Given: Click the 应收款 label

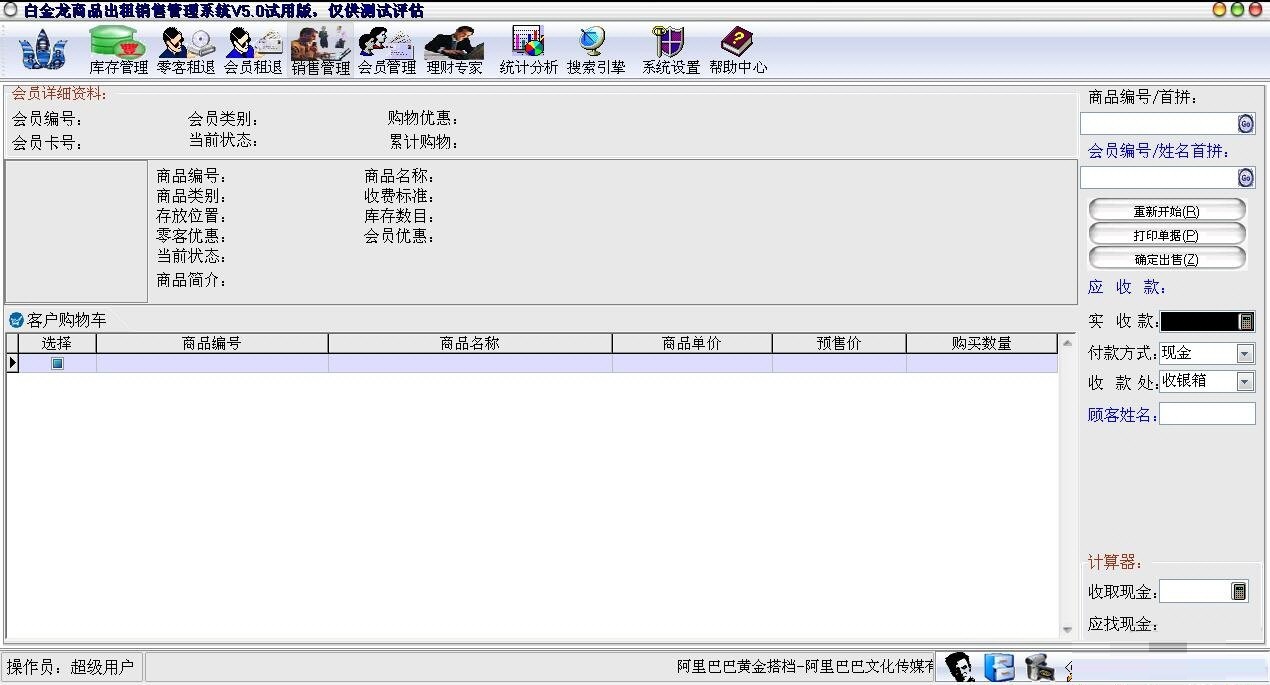Looking at the screenshot, I should pos(1127,287).
